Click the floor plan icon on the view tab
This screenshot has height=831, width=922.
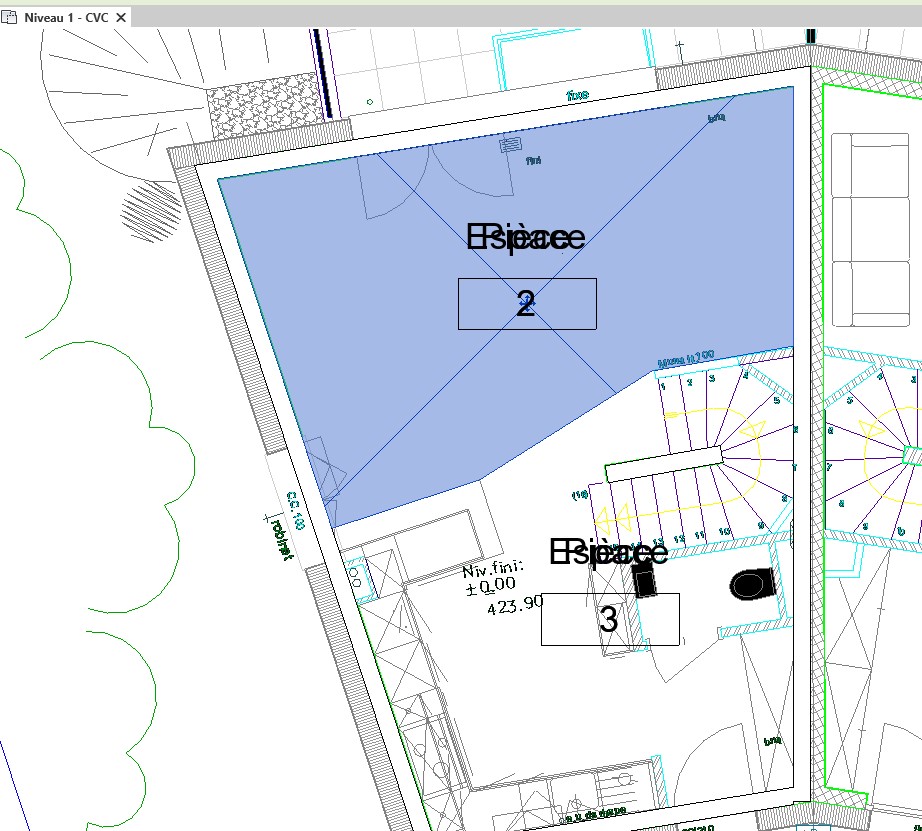point(12,18)
